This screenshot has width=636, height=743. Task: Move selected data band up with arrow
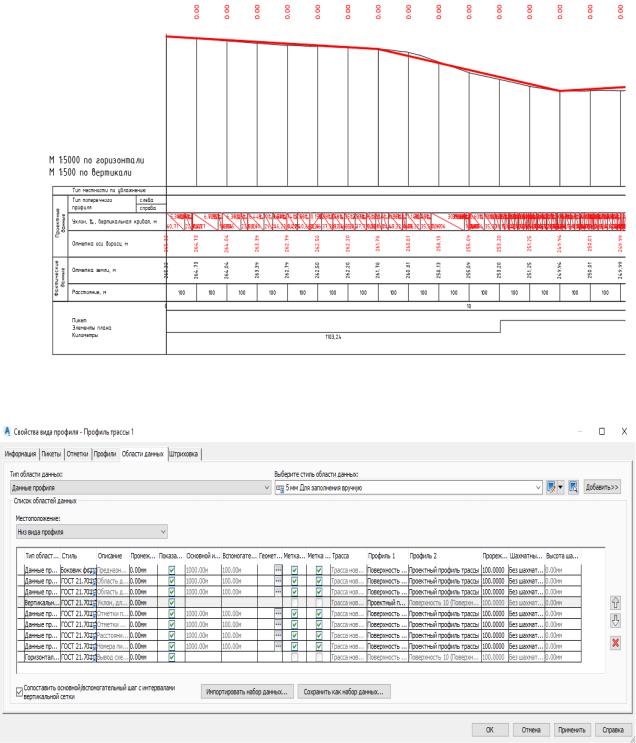(615, 602)
